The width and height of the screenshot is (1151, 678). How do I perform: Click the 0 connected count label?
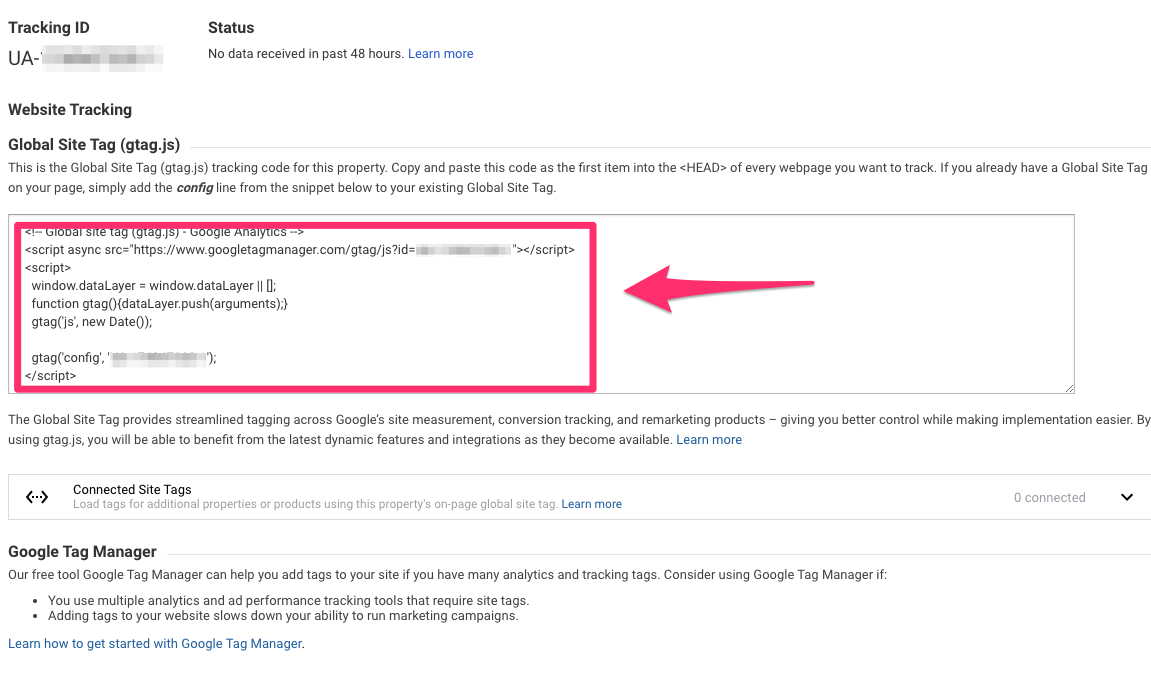tap(1049, 496)
